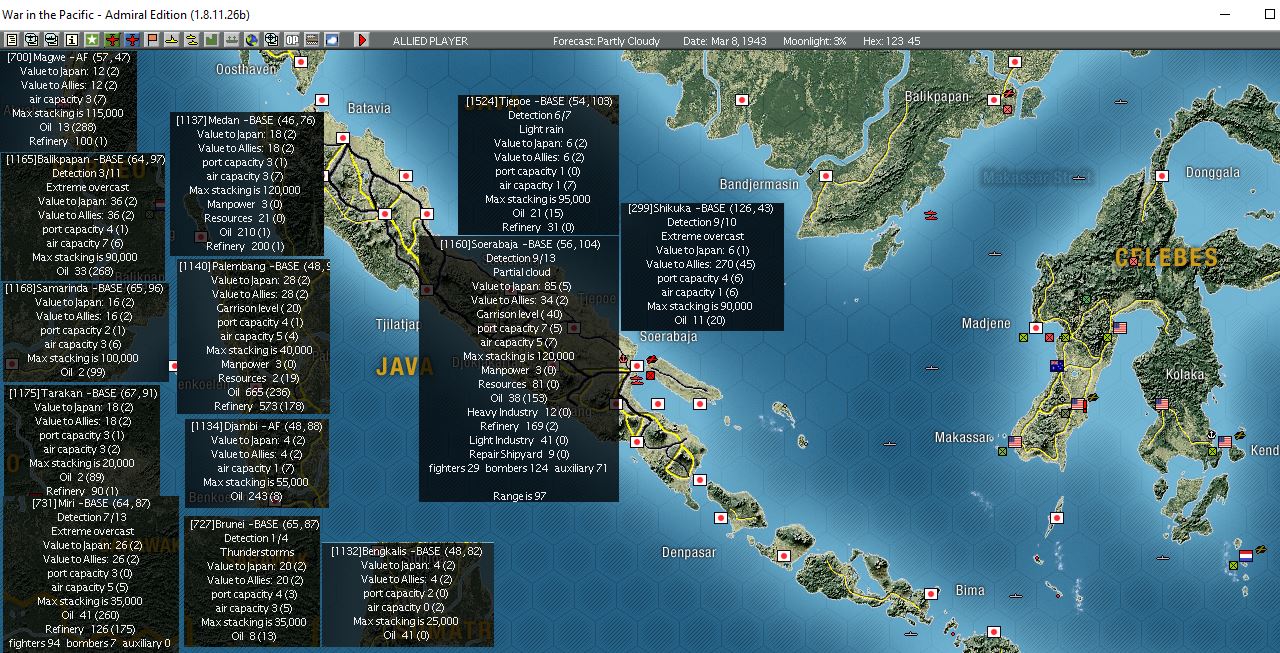Click the Soerabaja 'Repair Shipyard 9 (0)' line

519,454
